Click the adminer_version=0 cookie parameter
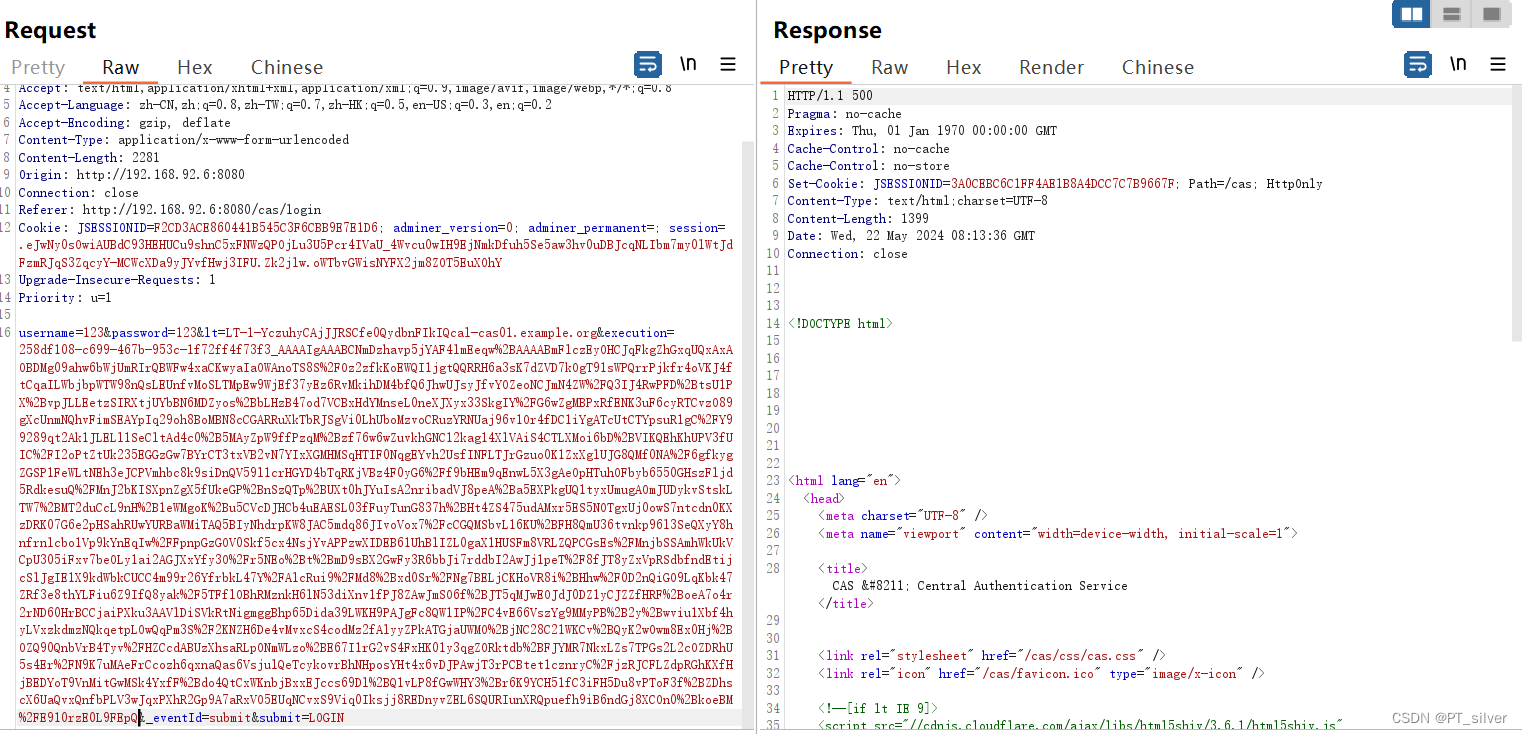Viewport: 1522px width, 734px height. 455,227
